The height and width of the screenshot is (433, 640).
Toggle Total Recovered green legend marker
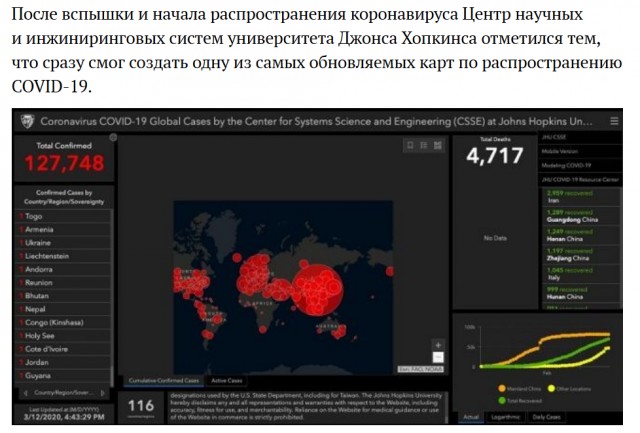(x=502, y=401)
